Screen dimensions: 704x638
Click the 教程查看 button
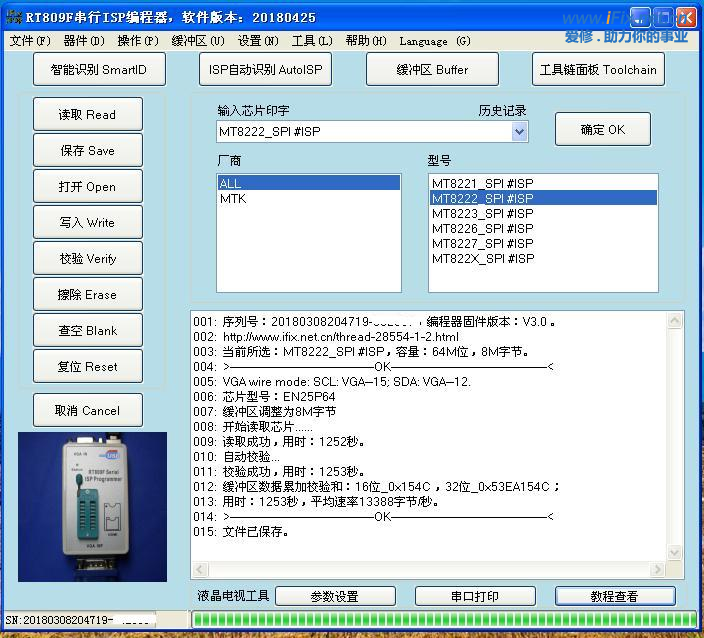point(615,596)
